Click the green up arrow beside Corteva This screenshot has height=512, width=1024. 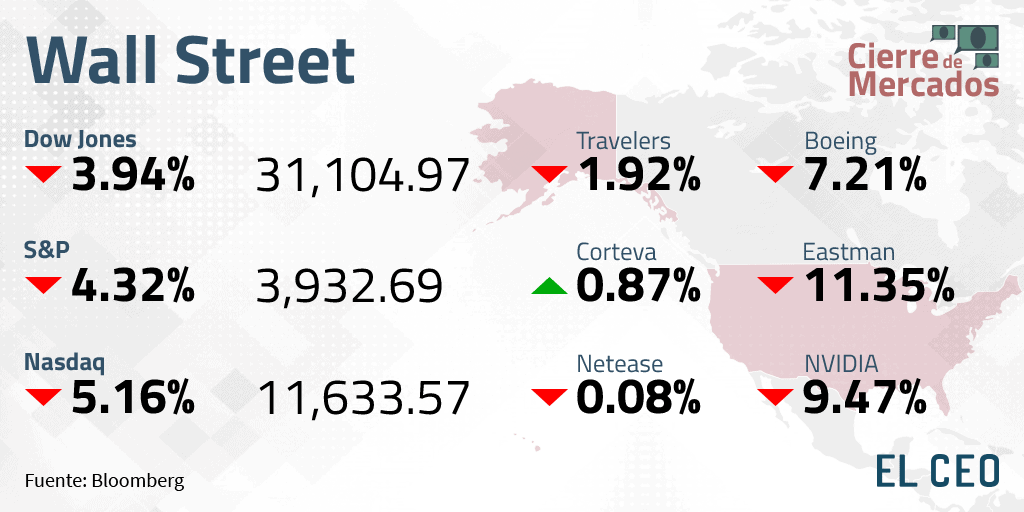coord(549,285)
